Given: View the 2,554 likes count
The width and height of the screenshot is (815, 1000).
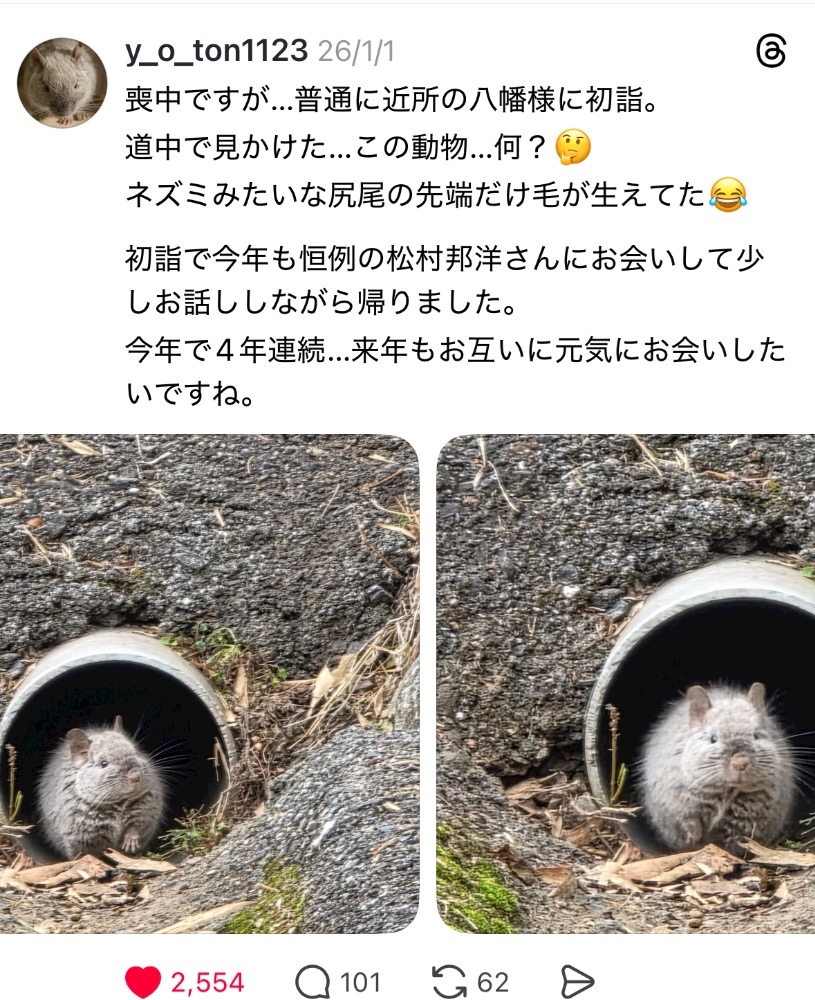Looking at the screenshot, I should pos(207,982).
